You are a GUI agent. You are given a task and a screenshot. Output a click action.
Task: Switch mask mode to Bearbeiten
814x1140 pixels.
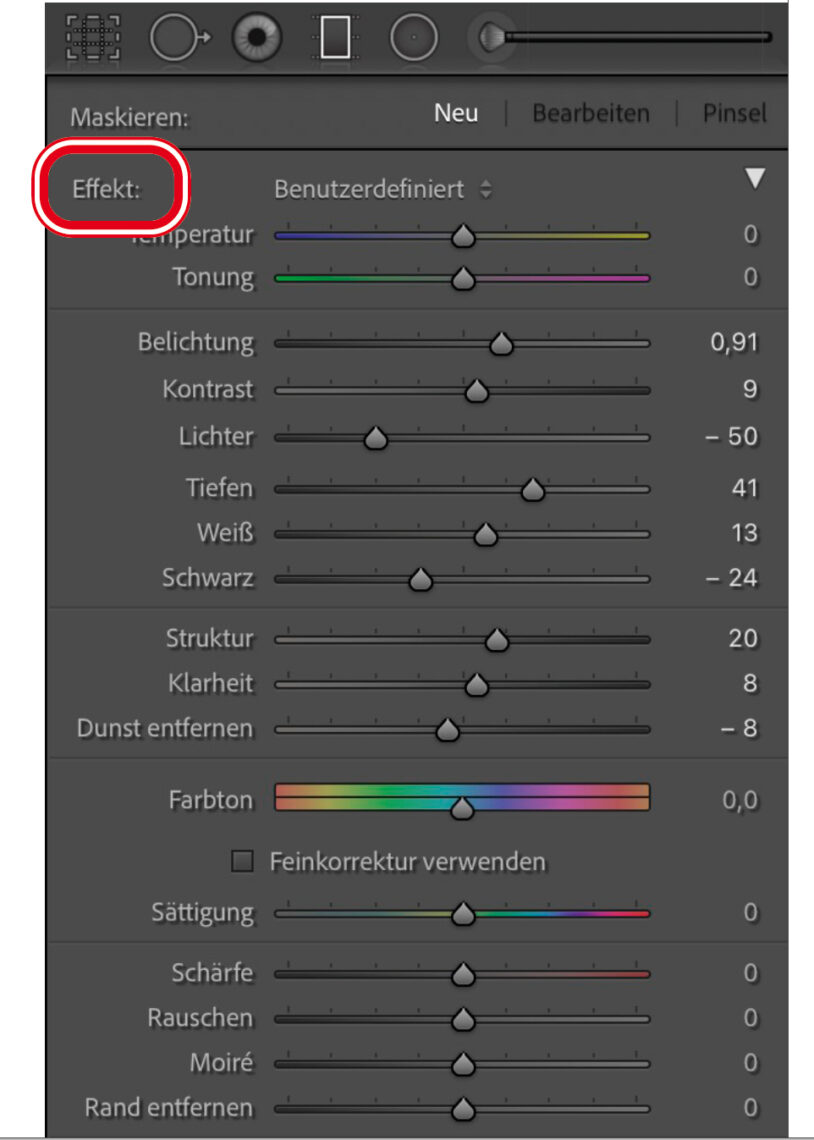590,113
